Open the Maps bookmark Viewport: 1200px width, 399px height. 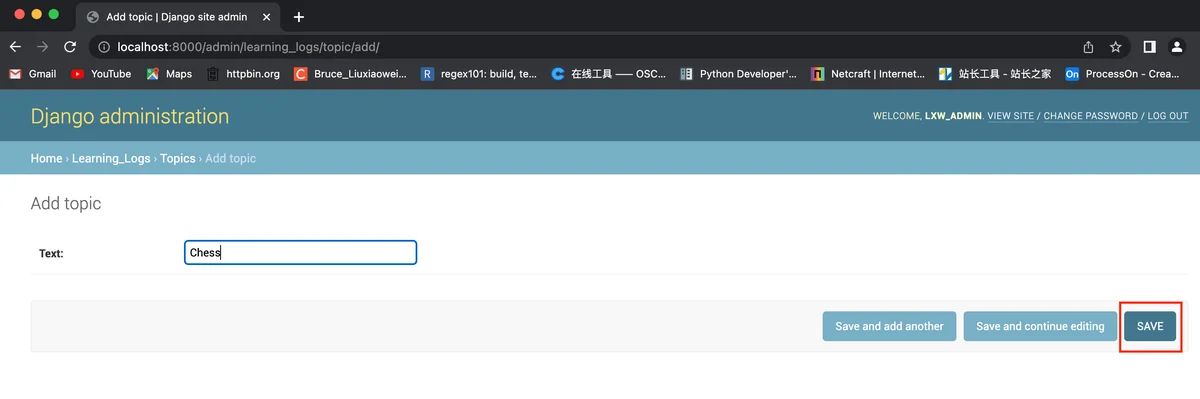click(169, 74)
